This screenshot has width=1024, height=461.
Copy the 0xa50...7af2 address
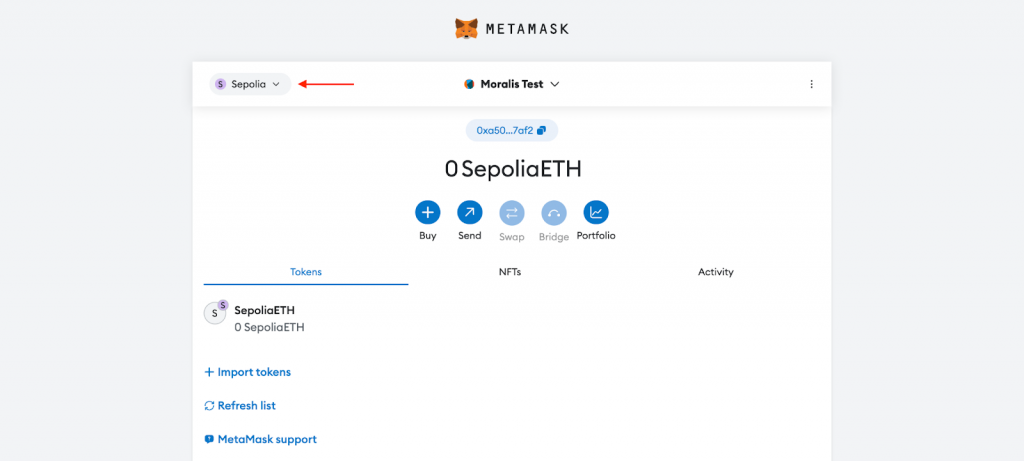click(x=512, y=131)
